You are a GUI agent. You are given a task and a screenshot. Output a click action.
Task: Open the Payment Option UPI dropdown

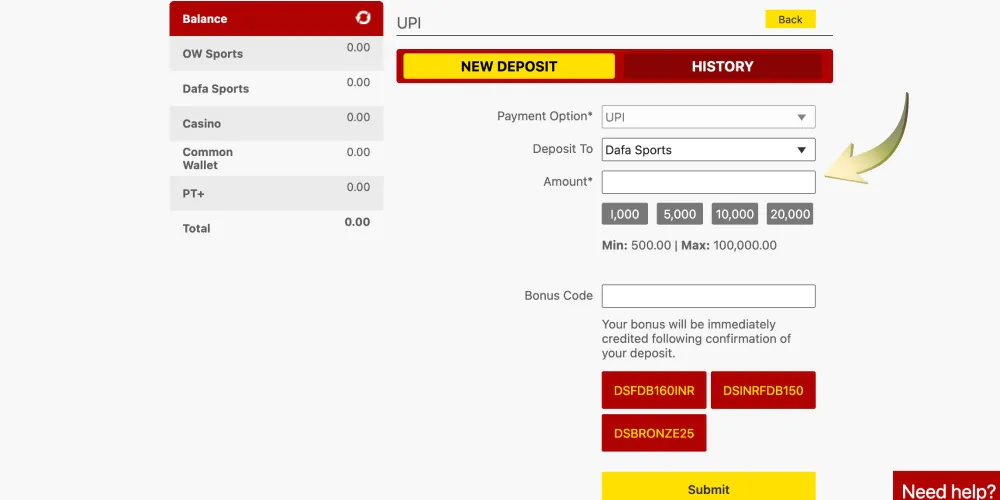point(708,117)
